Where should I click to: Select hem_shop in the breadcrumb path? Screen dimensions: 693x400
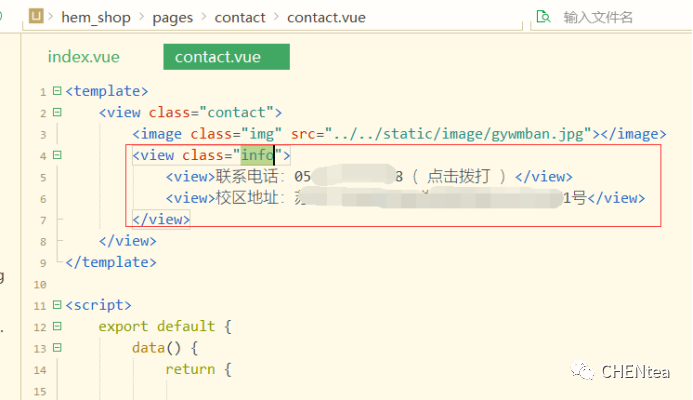tap(96, 17)
